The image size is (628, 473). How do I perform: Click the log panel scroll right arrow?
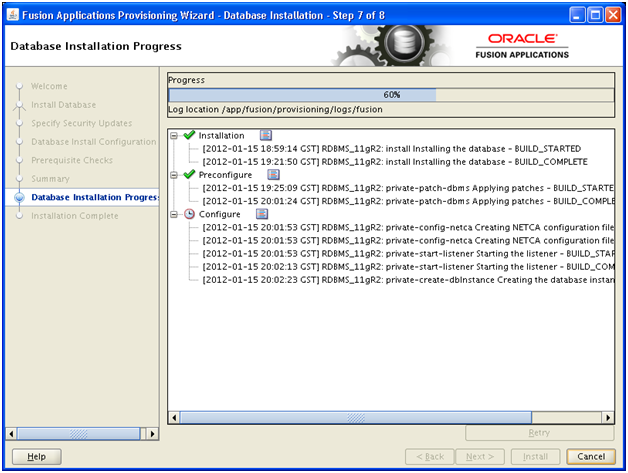tap(608, 418)
